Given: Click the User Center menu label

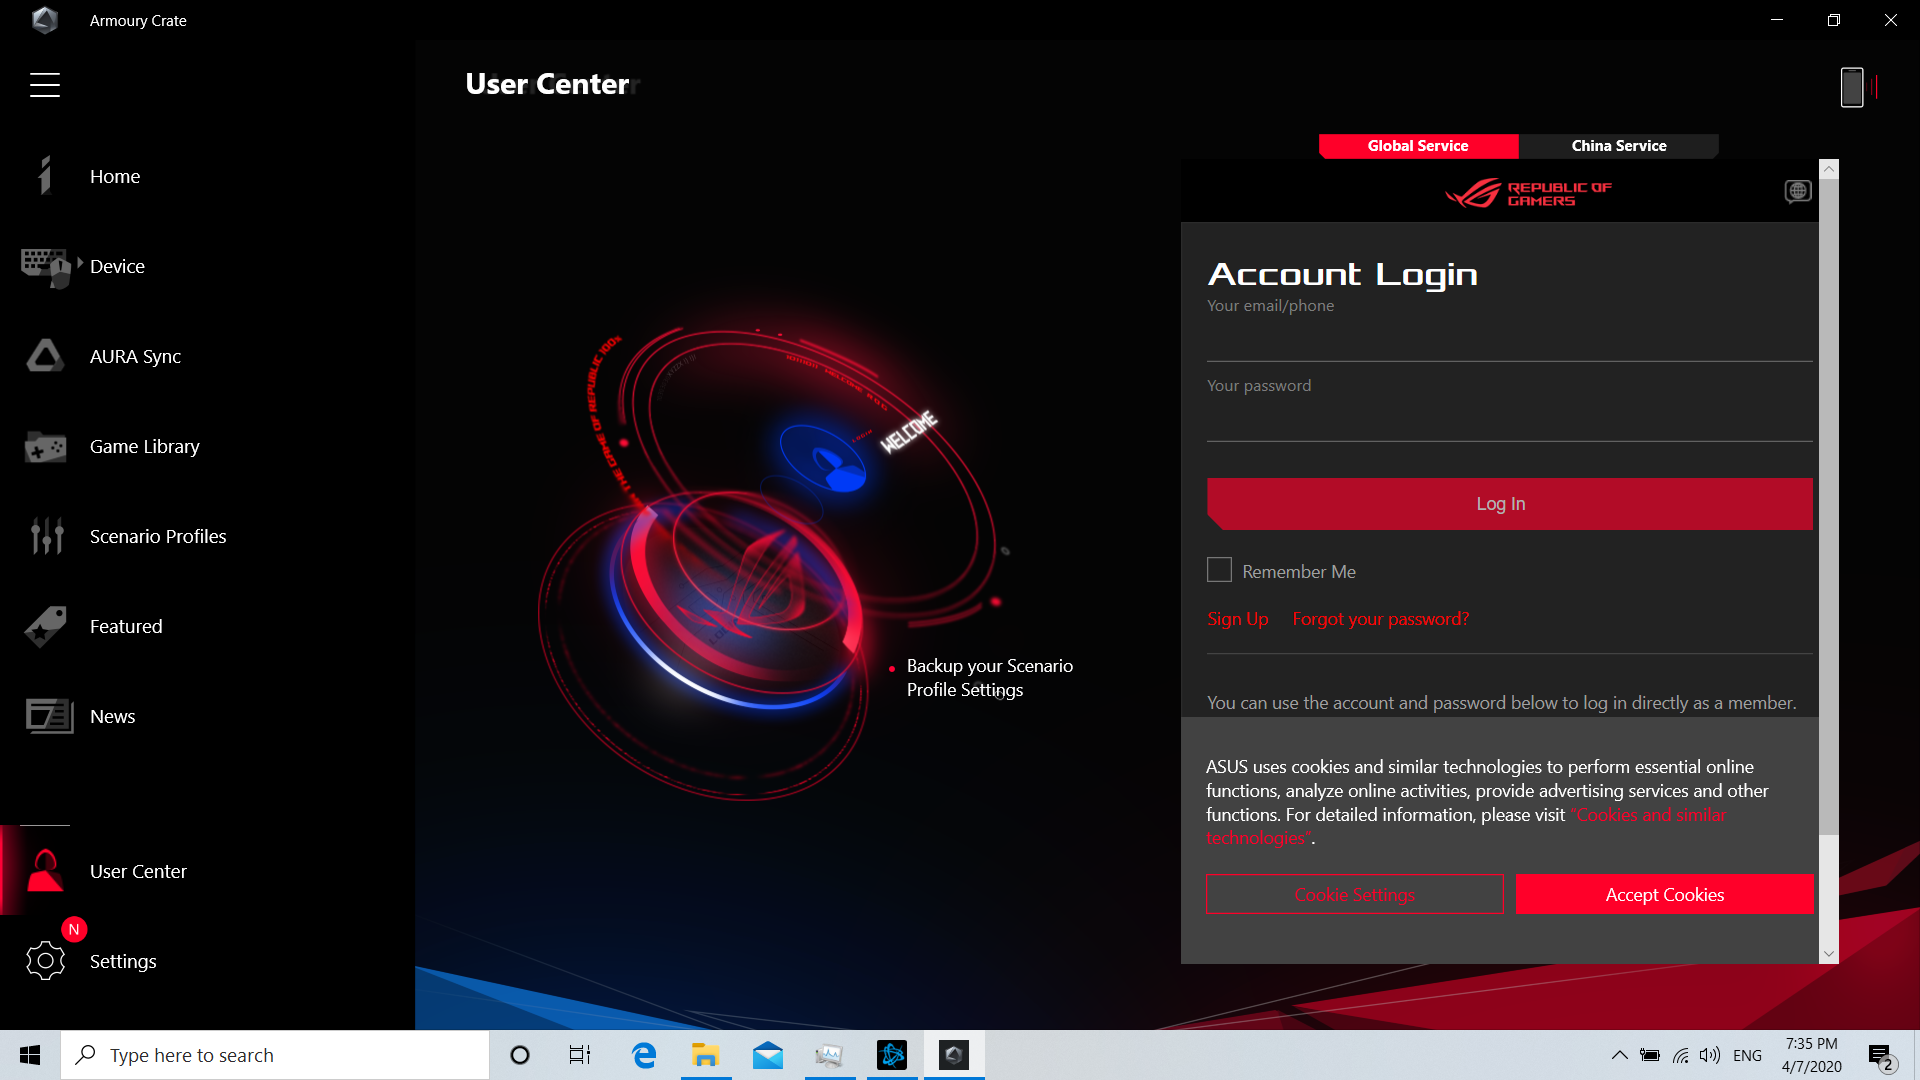Looking at the screenshot, I should 138,872.
